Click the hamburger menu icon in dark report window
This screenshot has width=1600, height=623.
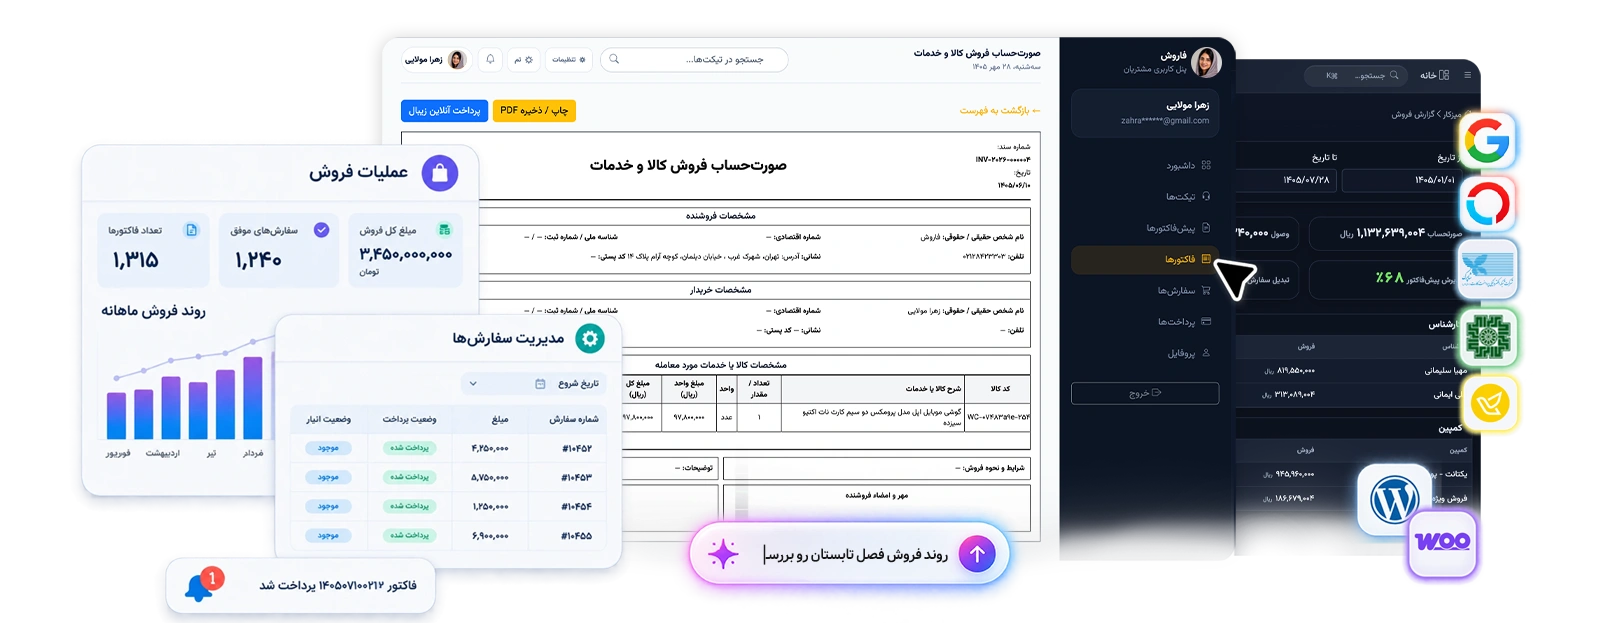[x=1467, y=75]
